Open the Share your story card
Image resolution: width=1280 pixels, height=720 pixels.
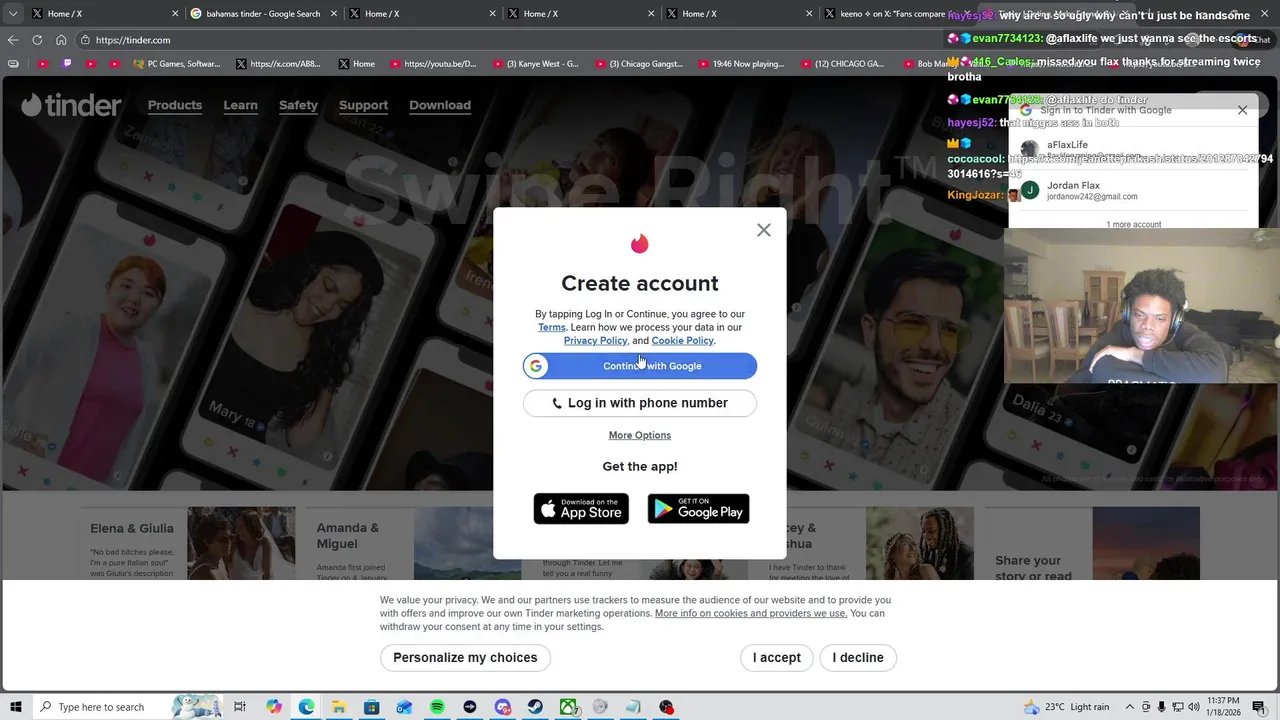pyautogui.click(x=1092, y=544)
